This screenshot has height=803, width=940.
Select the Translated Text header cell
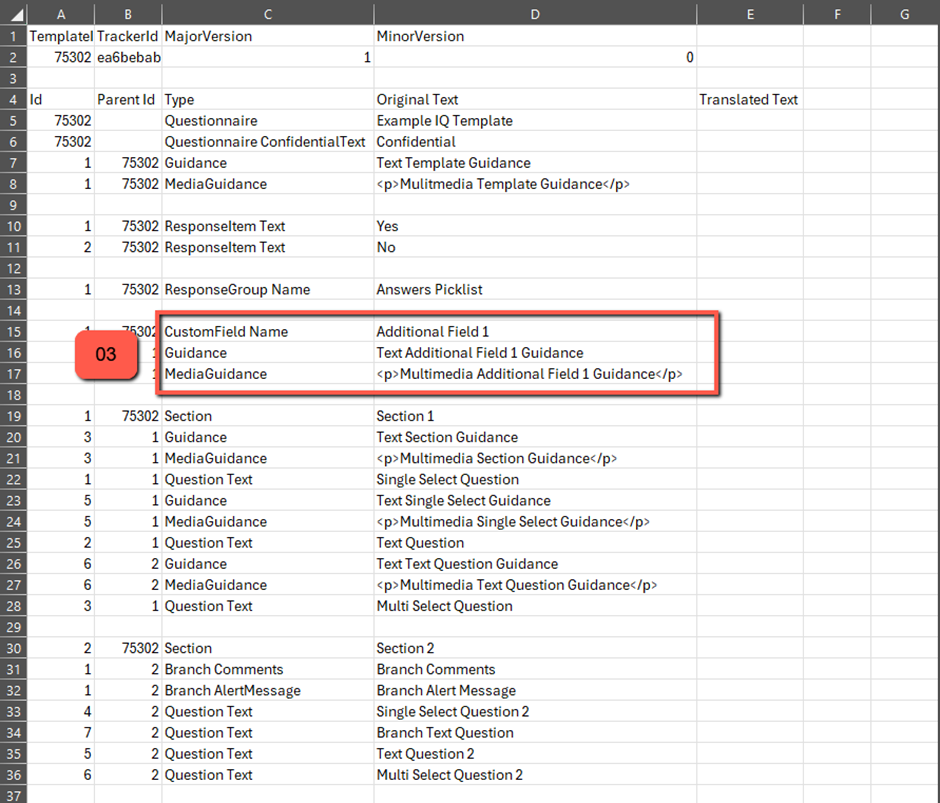pyautogui.click(x=748, y=100)
